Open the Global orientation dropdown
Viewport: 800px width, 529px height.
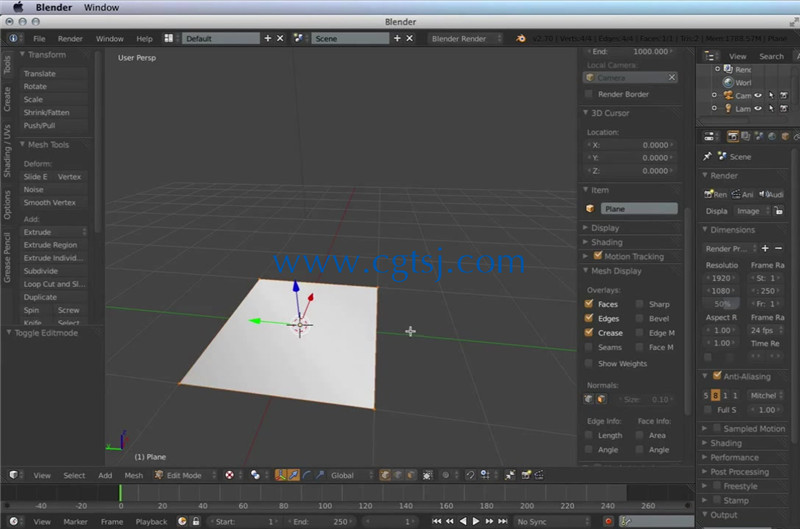[x=352, y=475]
